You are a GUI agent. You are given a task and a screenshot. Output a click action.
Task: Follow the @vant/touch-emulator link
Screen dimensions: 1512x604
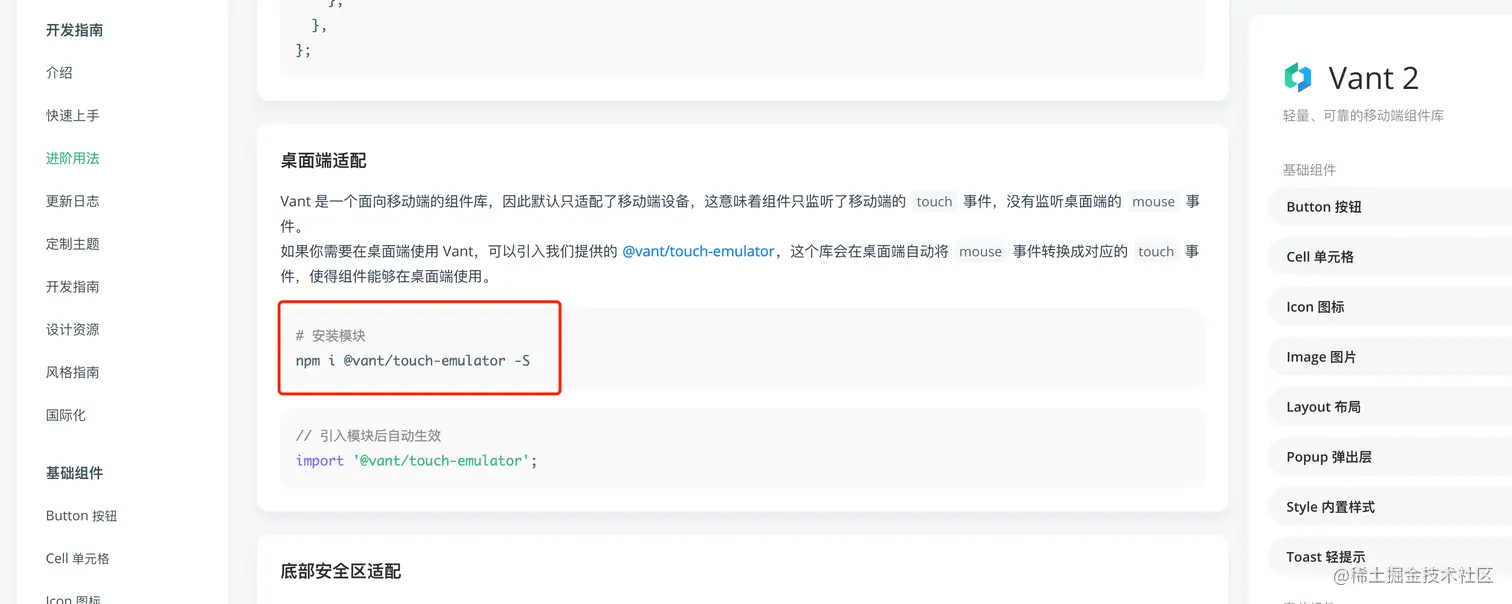click(698, 252)
